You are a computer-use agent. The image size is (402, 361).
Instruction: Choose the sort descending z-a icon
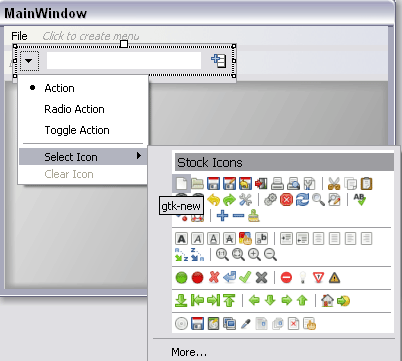[x=197, y=255]
